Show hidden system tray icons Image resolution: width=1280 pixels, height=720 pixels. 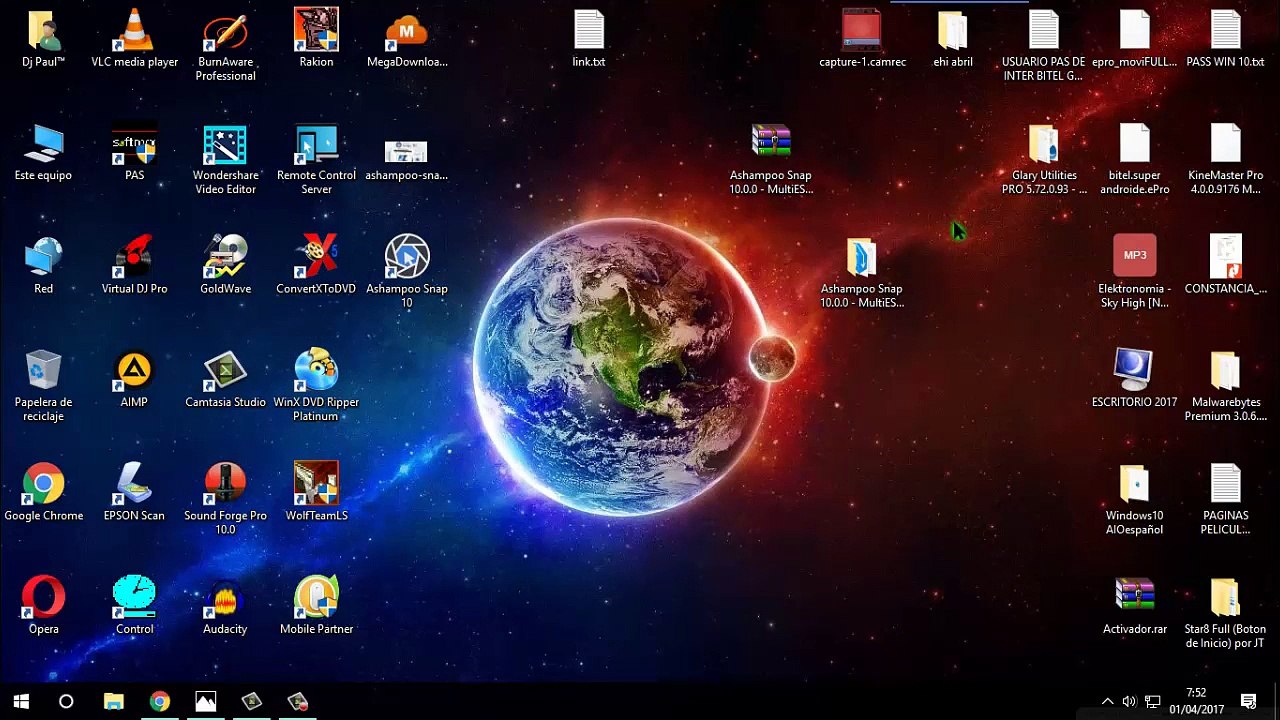click(x=1107, y=701)
